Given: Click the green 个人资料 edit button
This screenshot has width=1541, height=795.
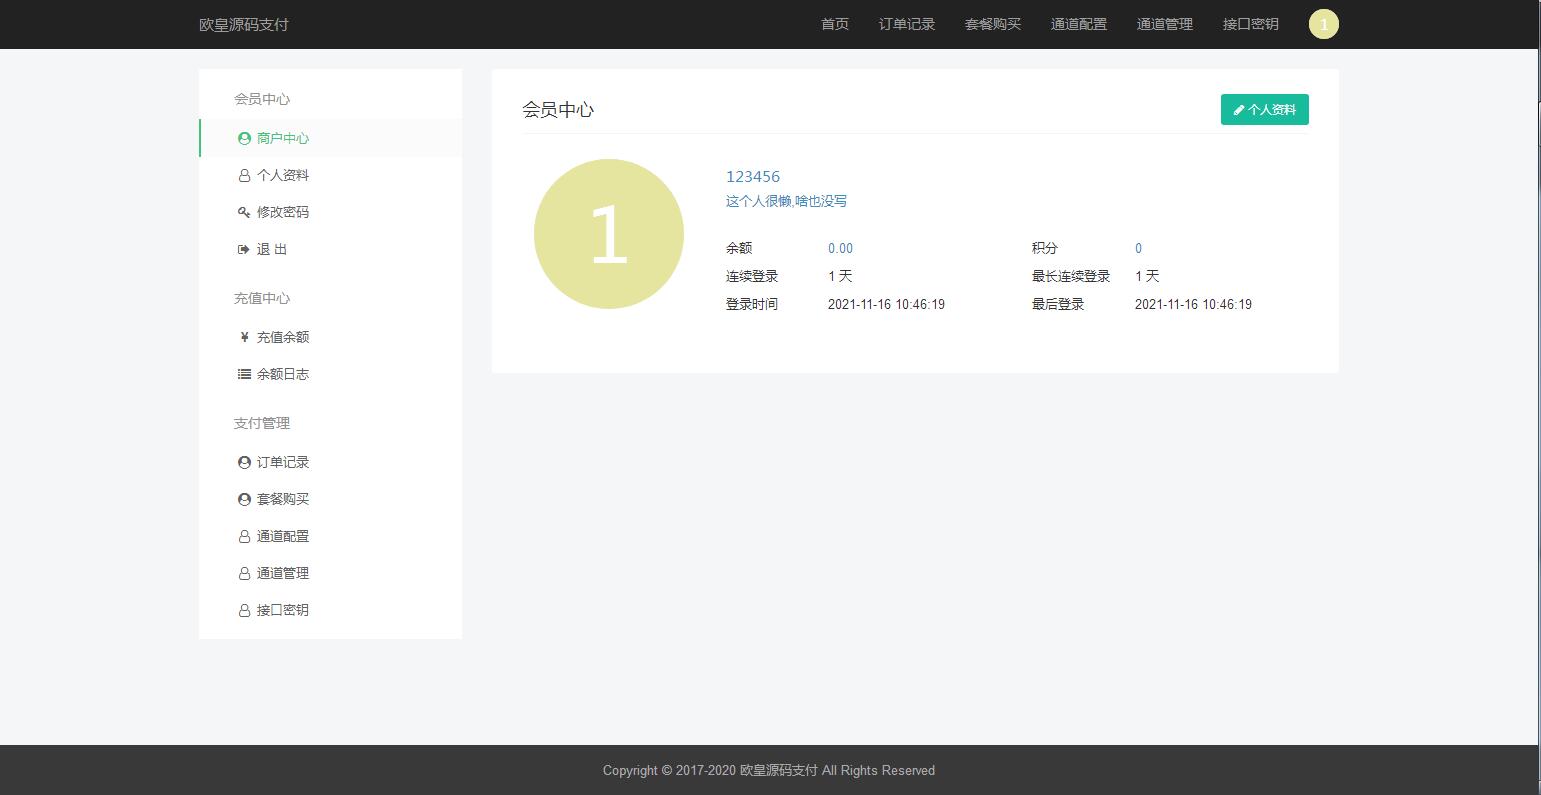Looking at the screenshot, I should point(1264,110).
